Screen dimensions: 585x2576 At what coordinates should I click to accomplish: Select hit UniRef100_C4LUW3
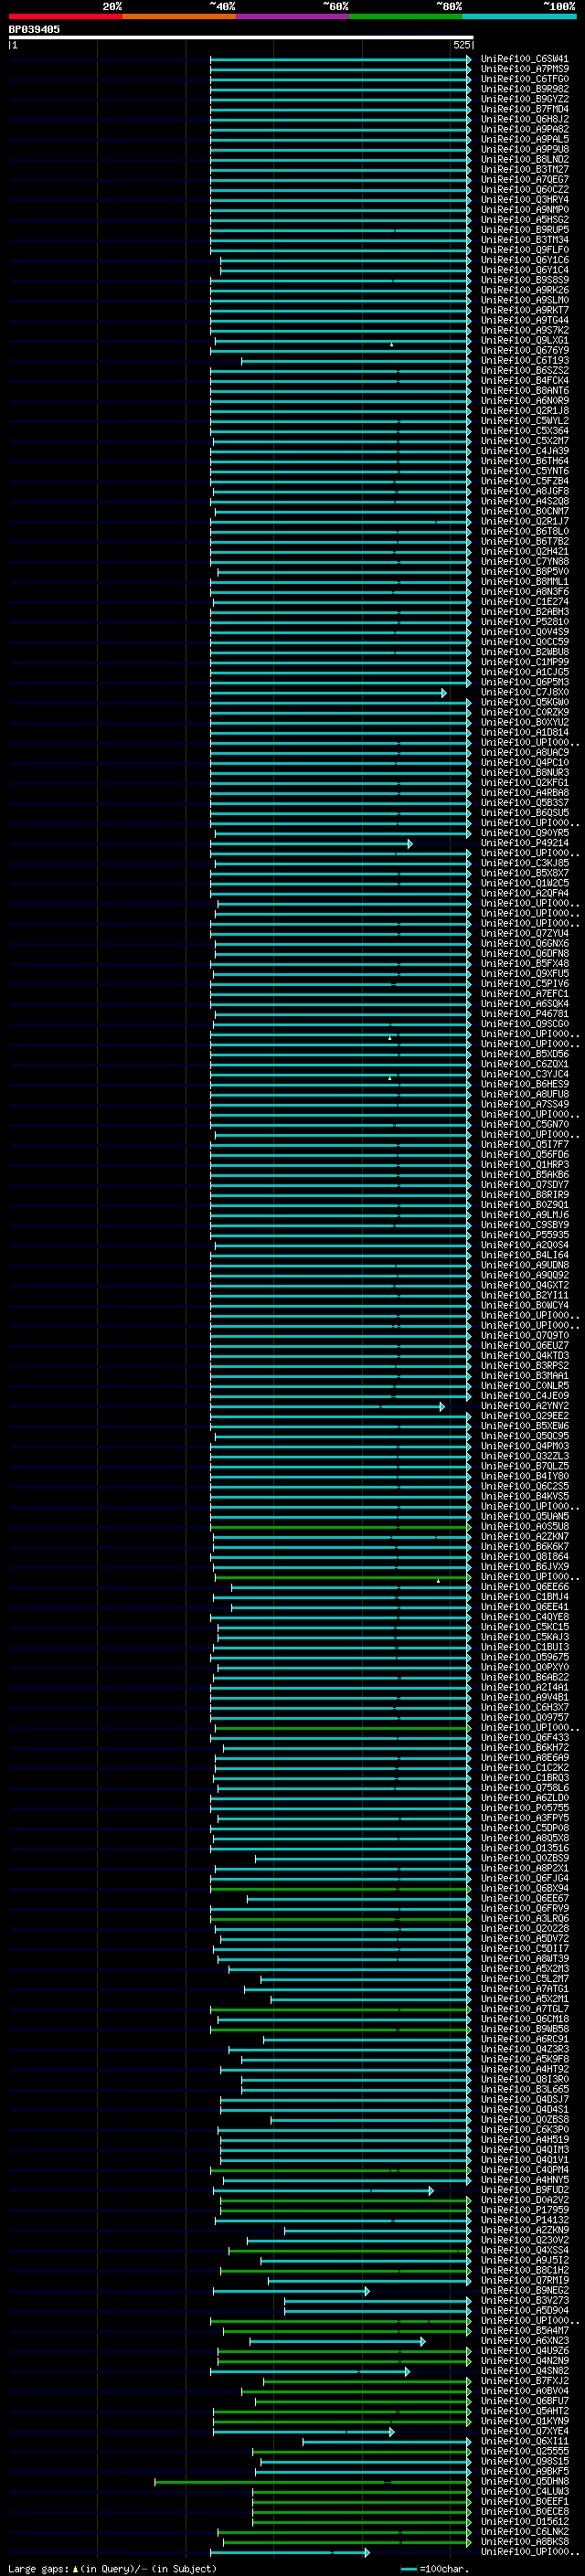(525, 2491)
